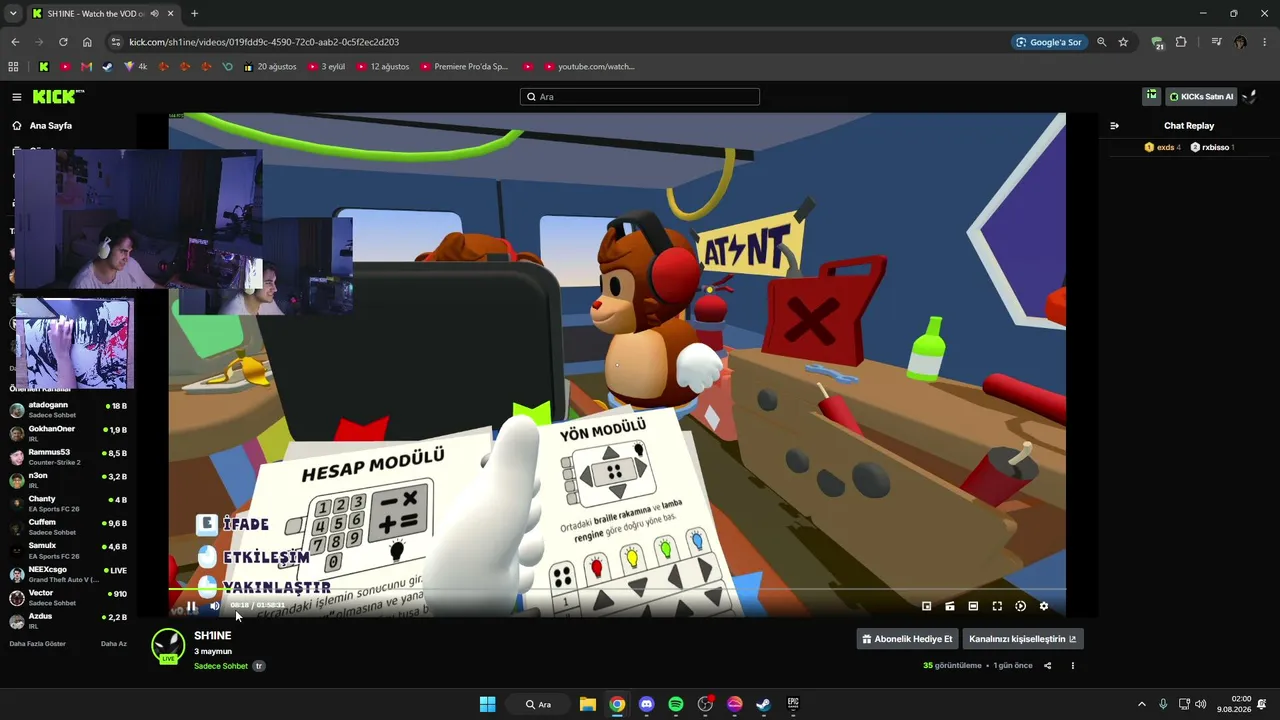Click rxbisso in chat leaderboard
Screen dimensions: 1280x720
[1212, 147]
